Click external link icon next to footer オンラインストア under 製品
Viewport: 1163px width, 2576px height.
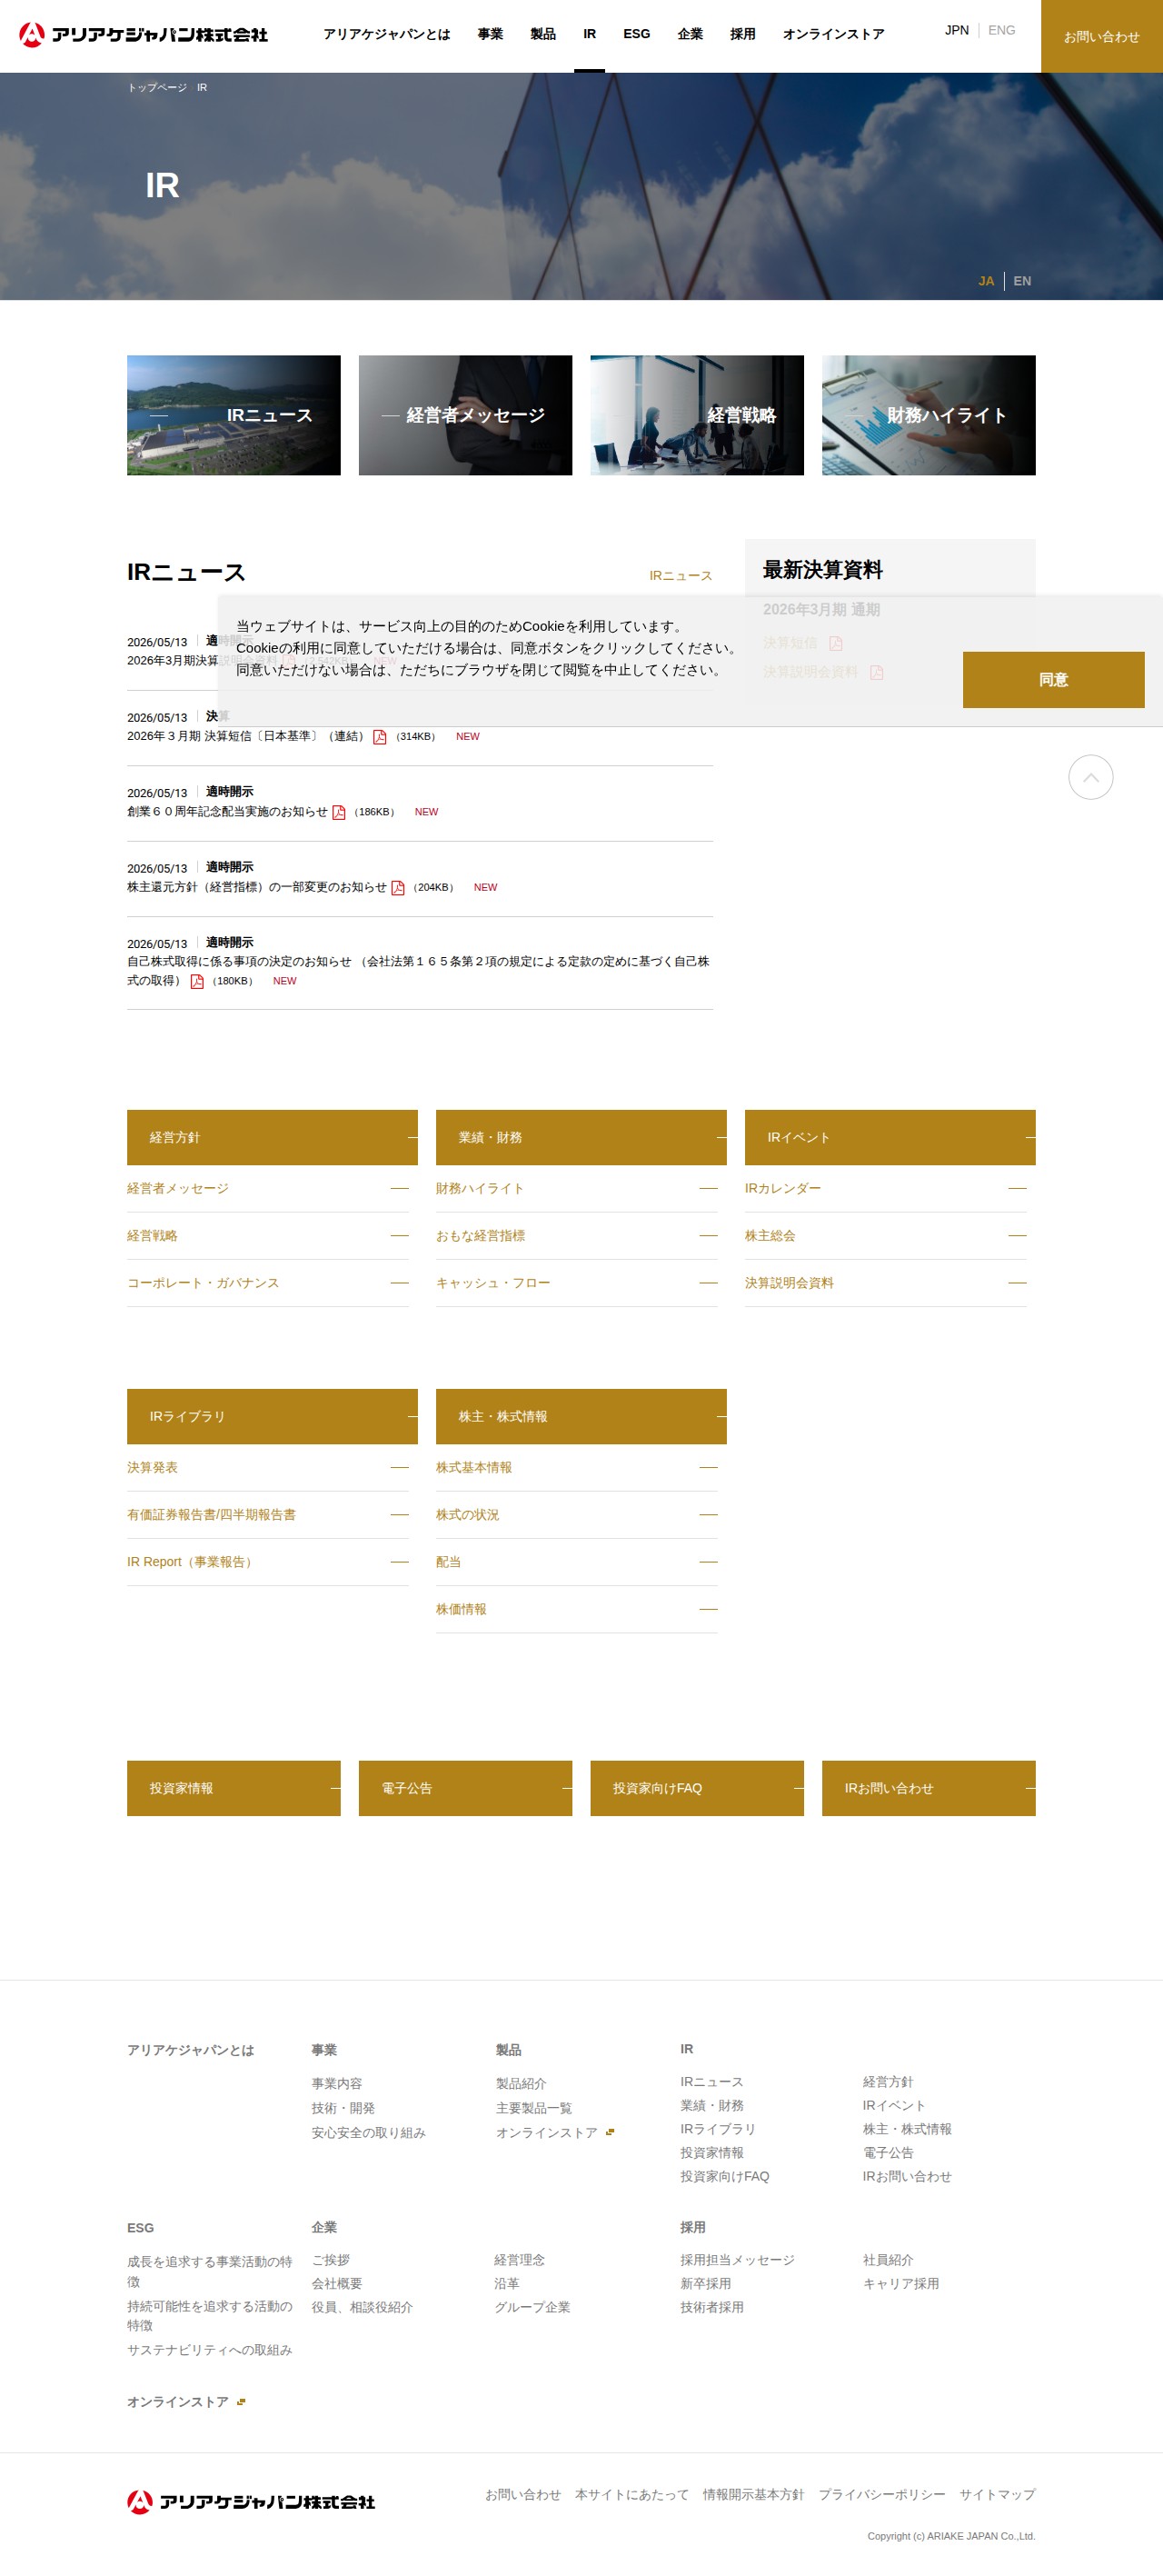click(x=610, y=2132)
